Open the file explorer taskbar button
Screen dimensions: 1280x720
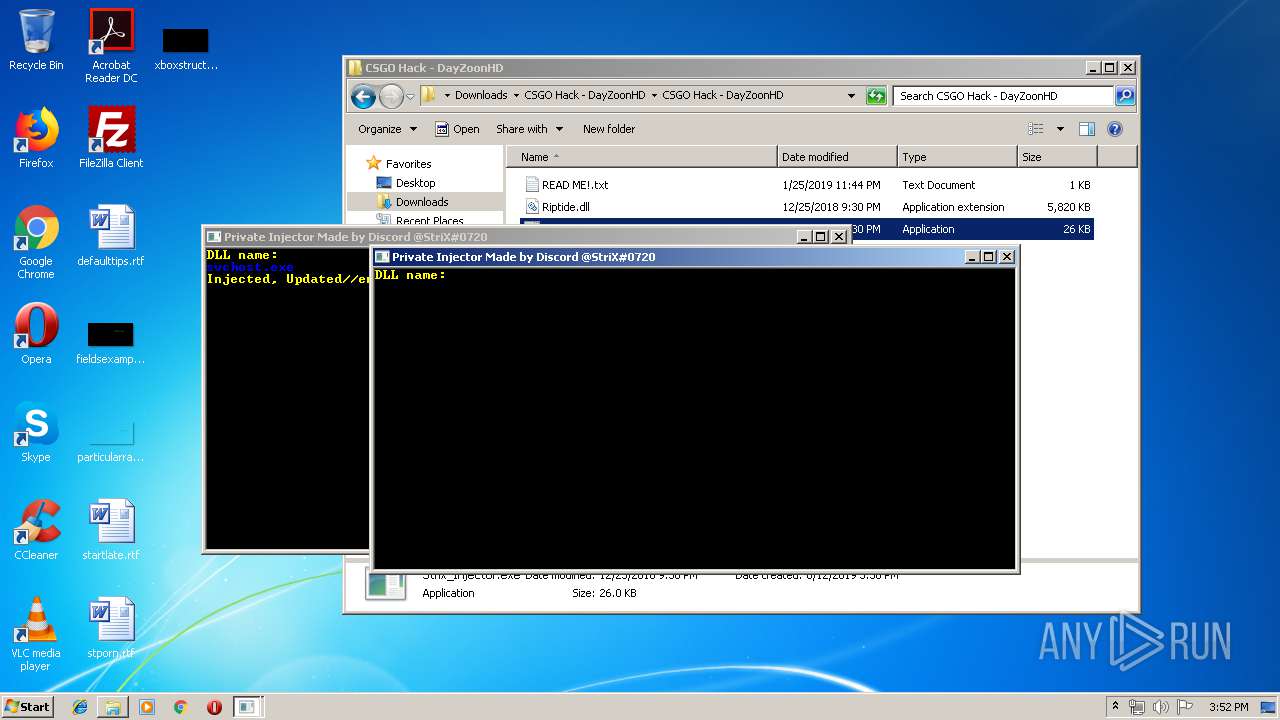point(113,707)
